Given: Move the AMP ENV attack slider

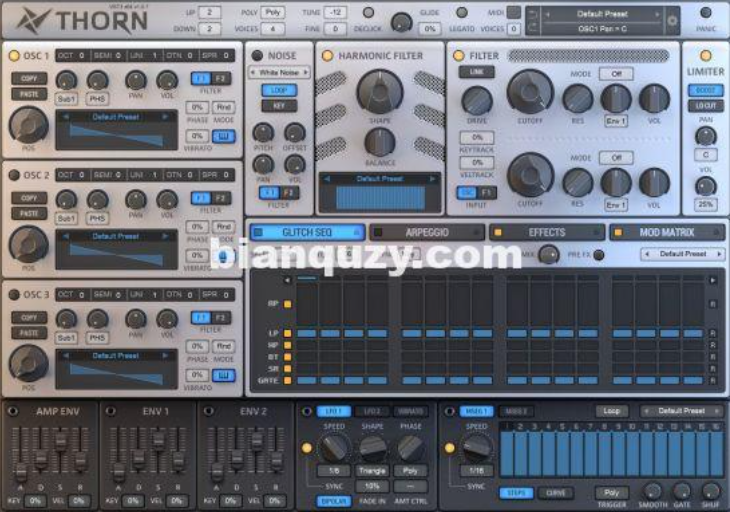Looking at the screenshot, I should 20,472.
